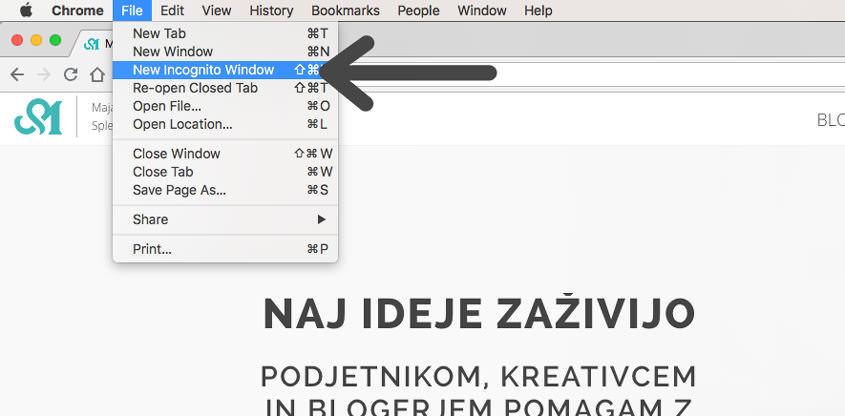Screen dimensions: 845x416
Task: Reload the page with refresh icon
Action: pos(71,74)
